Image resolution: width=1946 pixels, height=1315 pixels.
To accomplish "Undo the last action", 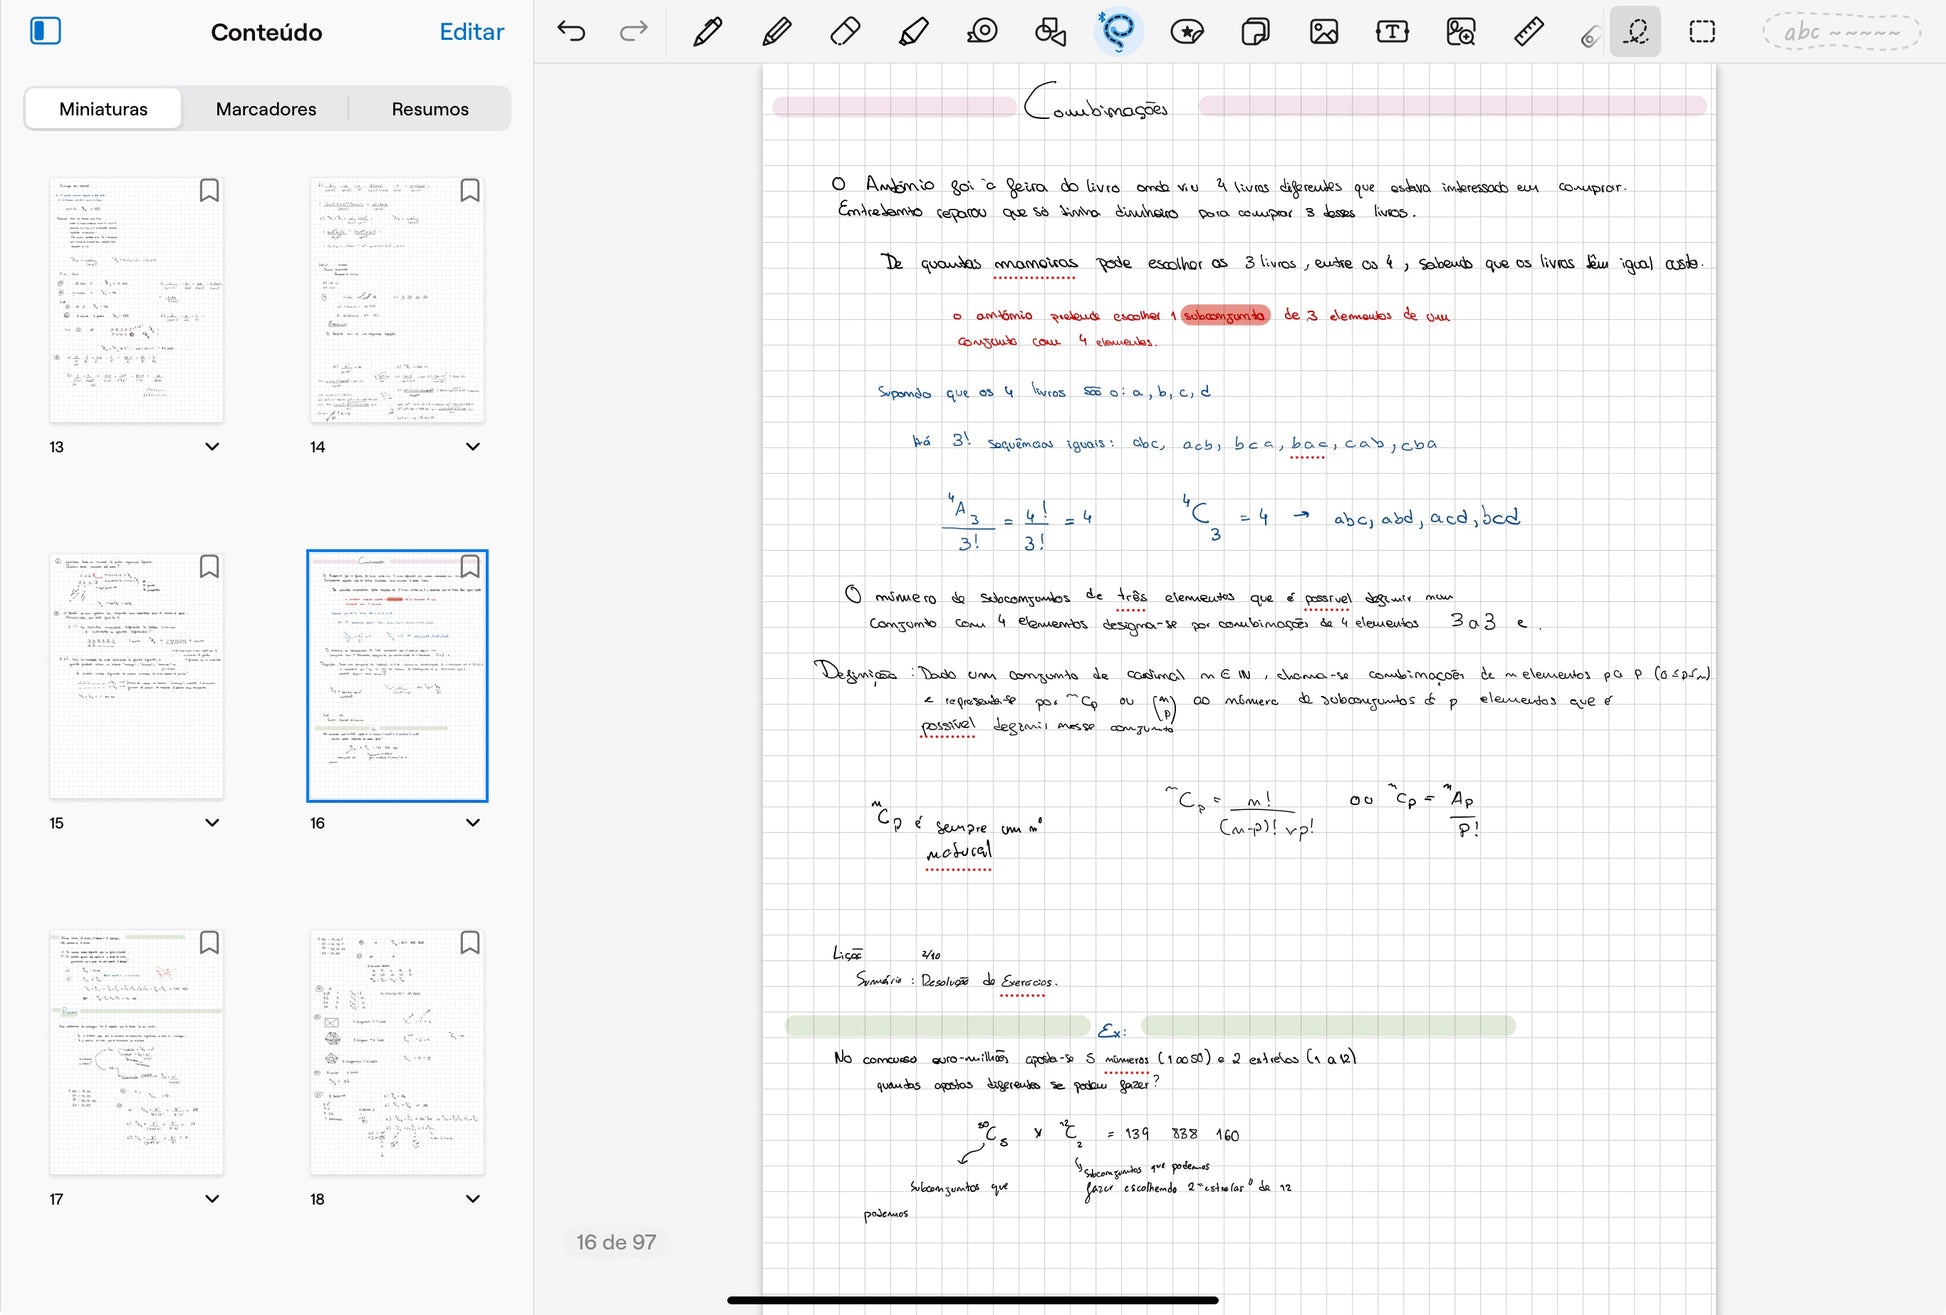I will [x=571, y=32].
